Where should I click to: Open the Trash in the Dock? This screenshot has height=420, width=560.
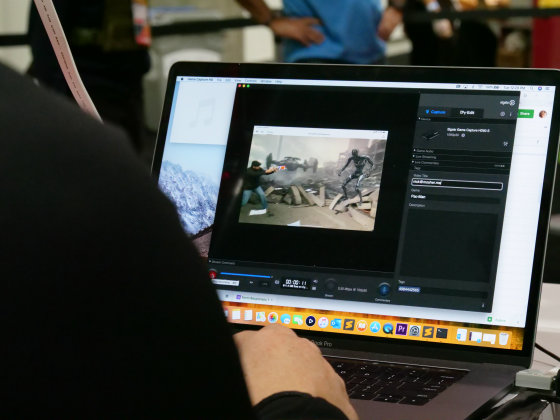click(x=503, y=339)
